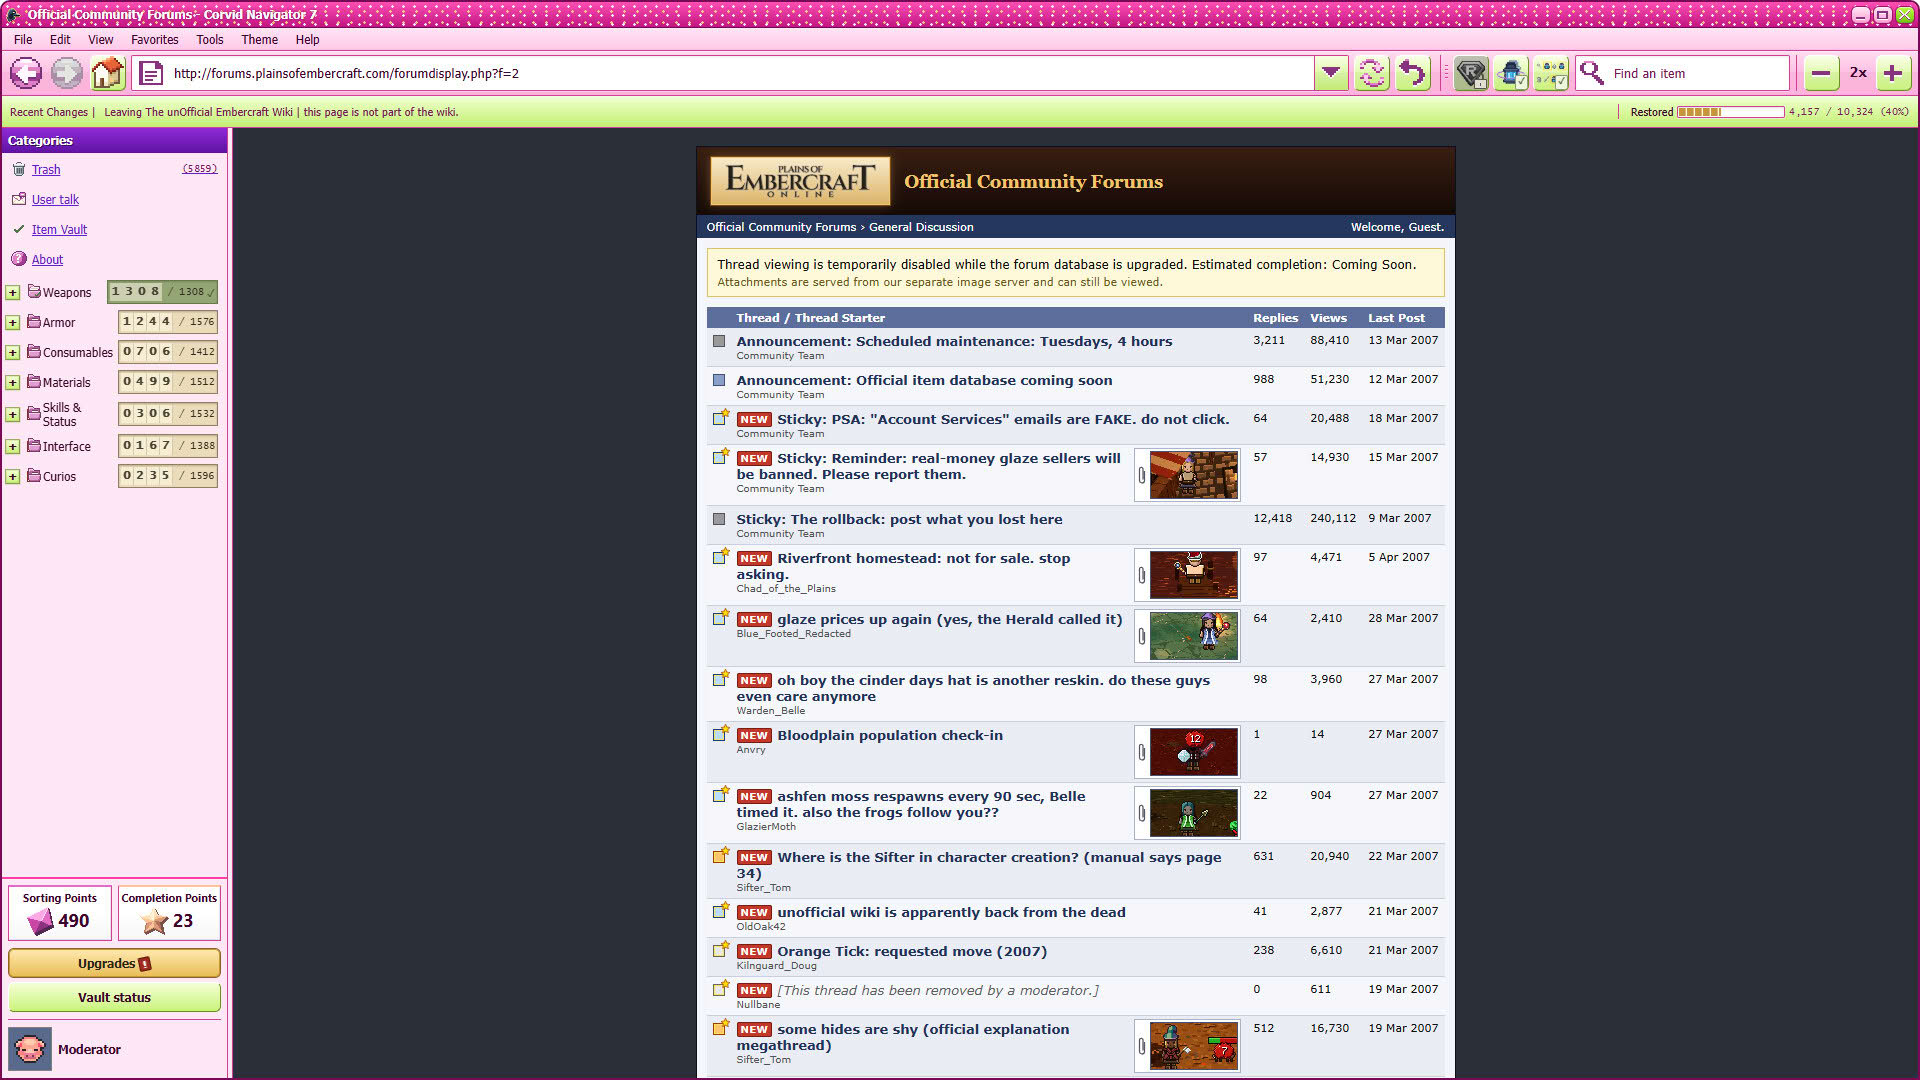Expand the Consumables category
1920x1080 pixels.
coord(13,353)
